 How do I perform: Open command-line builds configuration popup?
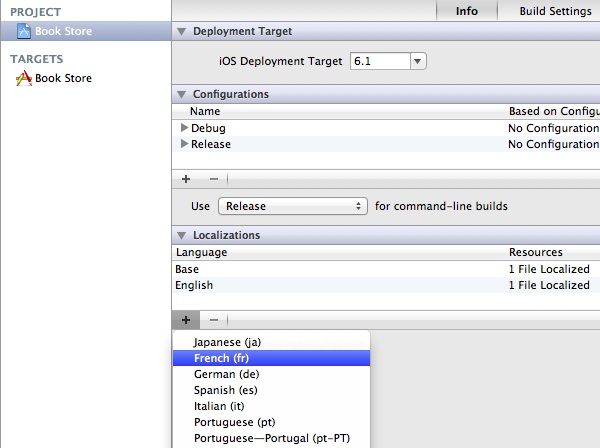293,207
